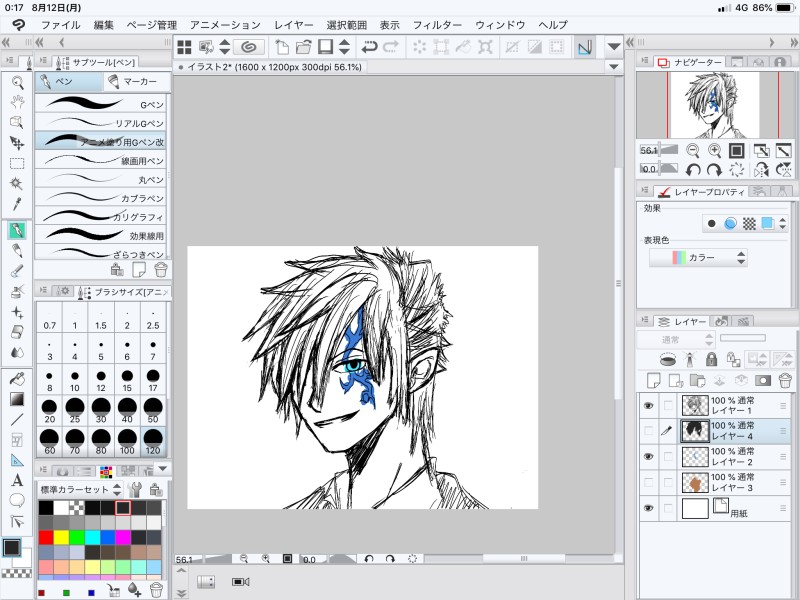Select brush size 50

tap(153, 411)
